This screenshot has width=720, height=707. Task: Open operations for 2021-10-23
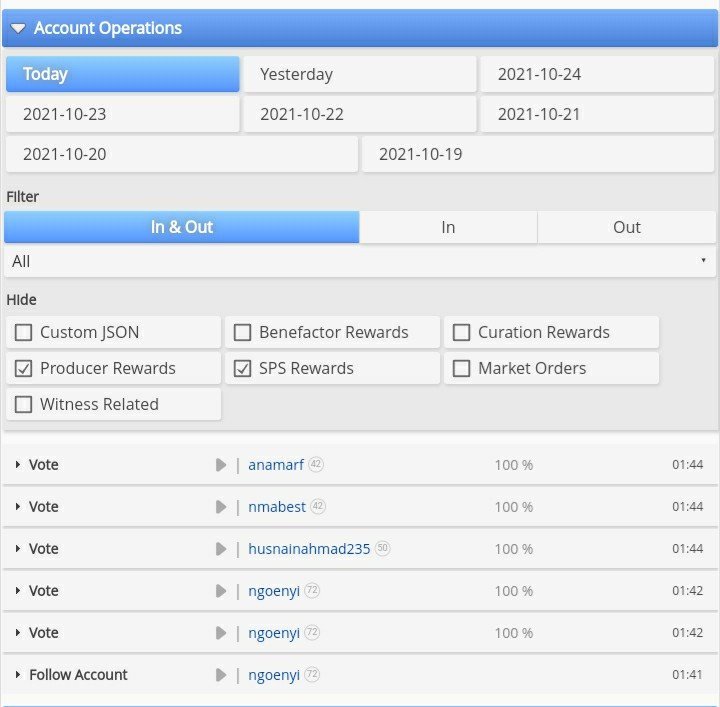(x=123, y=114)
